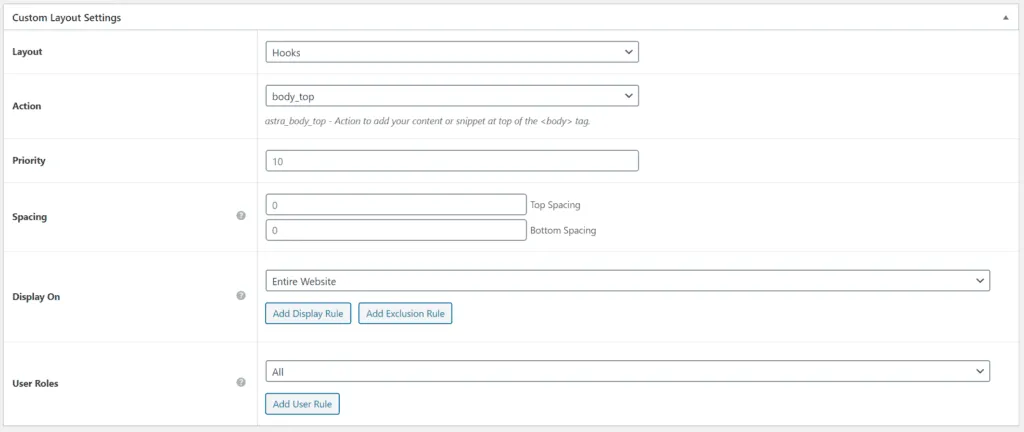Open the Layout dropdown showing Hooks
Image resolution: width=1024 pixels, height=432 pixels.
(x=452, y=52)
